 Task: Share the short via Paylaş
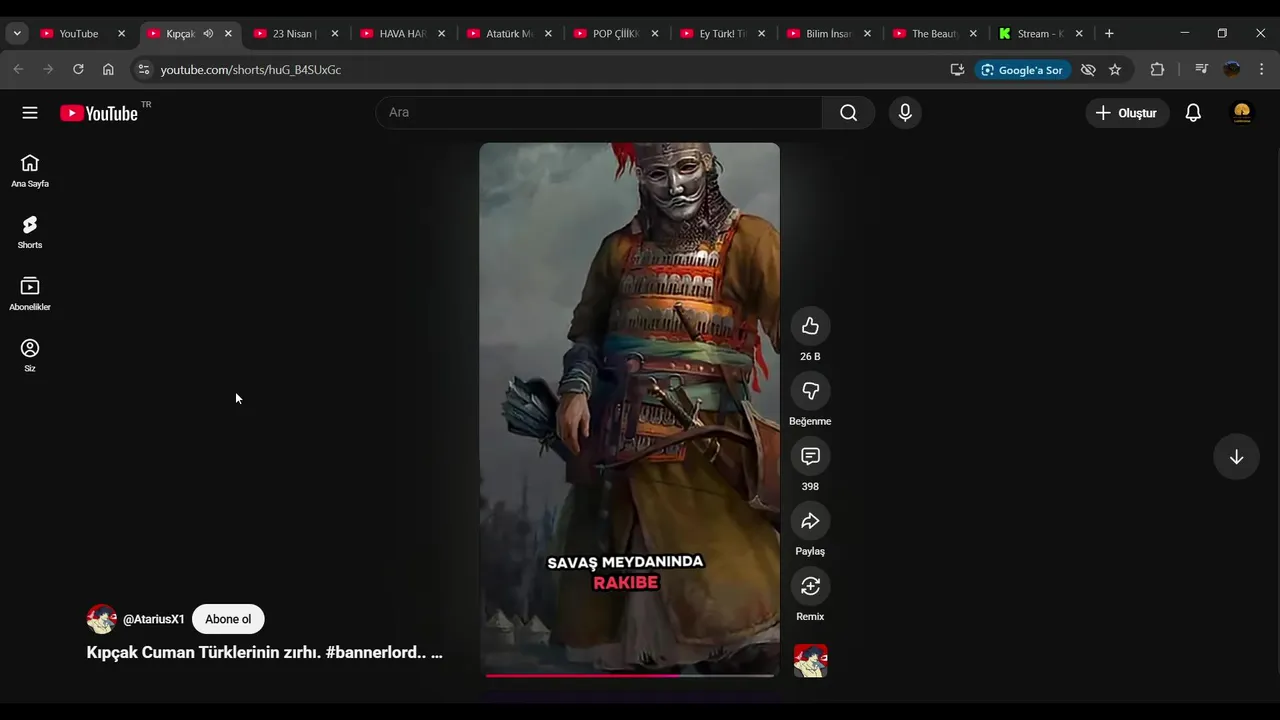point(810,521)
